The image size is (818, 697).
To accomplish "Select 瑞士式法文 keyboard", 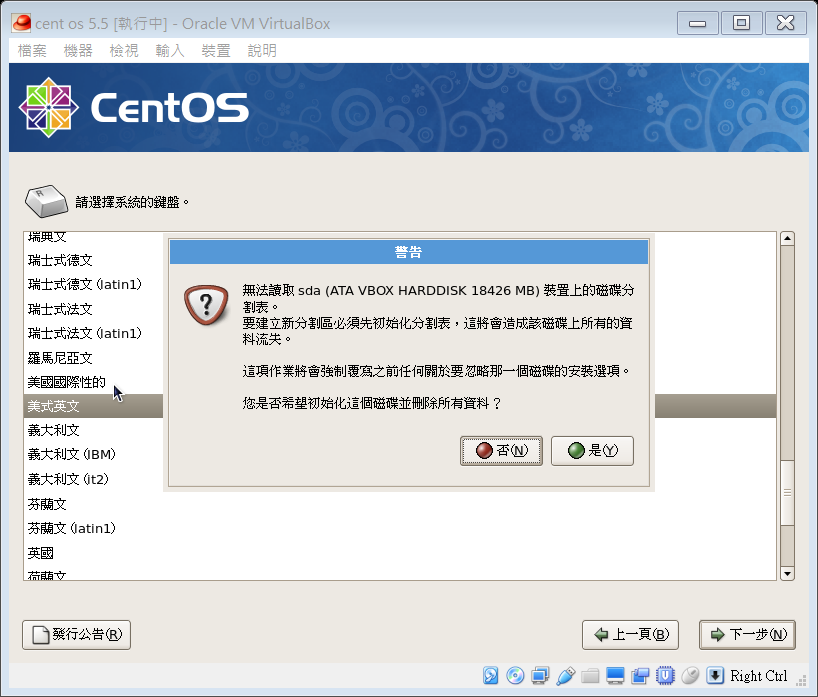I will click(x=60, y=309).
